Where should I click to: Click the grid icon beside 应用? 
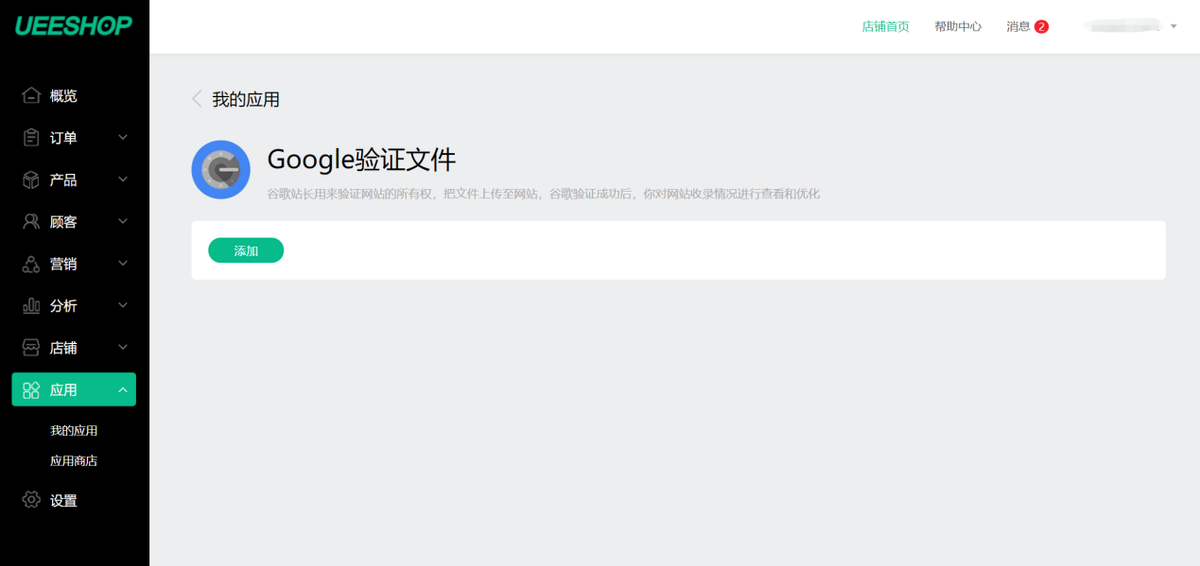point(31,390)
